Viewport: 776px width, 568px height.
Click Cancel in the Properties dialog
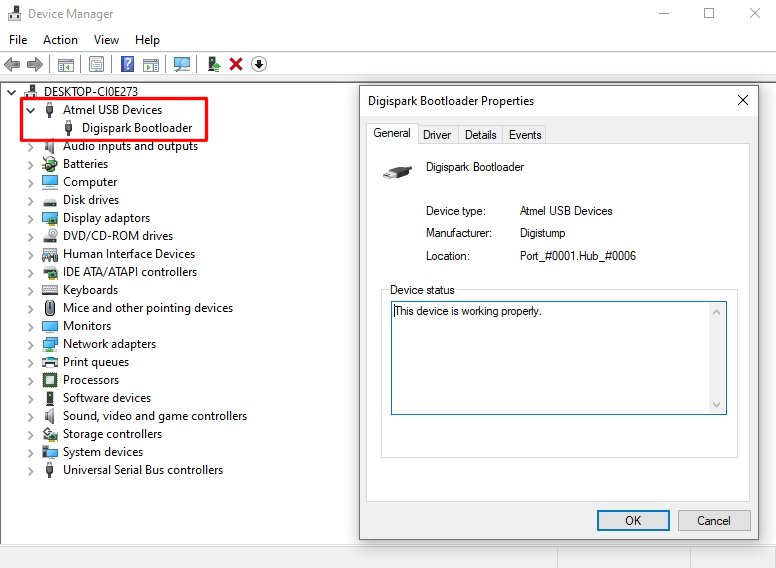tap(714, 521)
